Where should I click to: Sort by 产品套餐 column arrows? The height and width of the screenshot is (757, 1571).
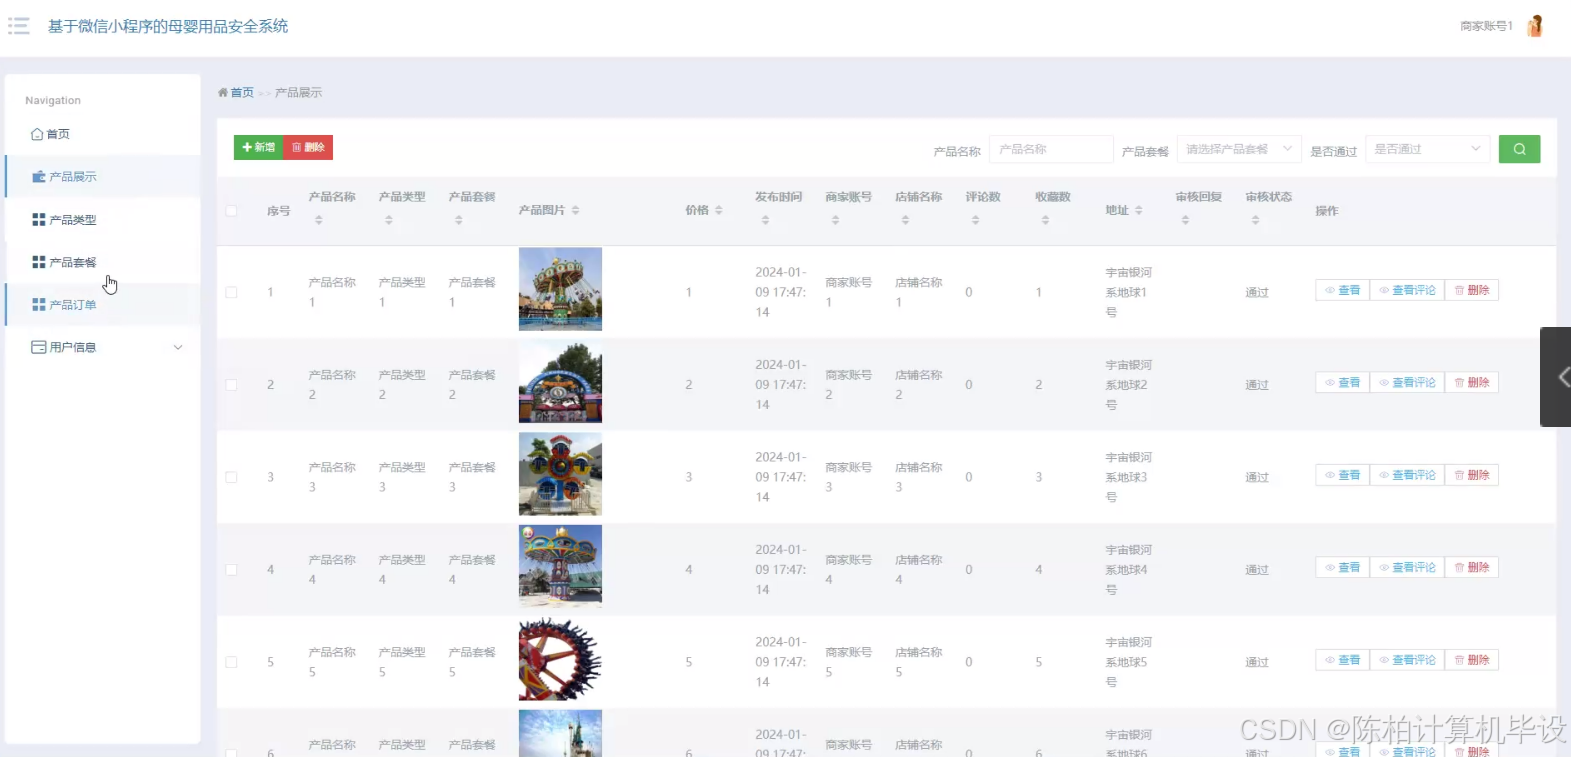pyautogui.click(x=459, y=220)
